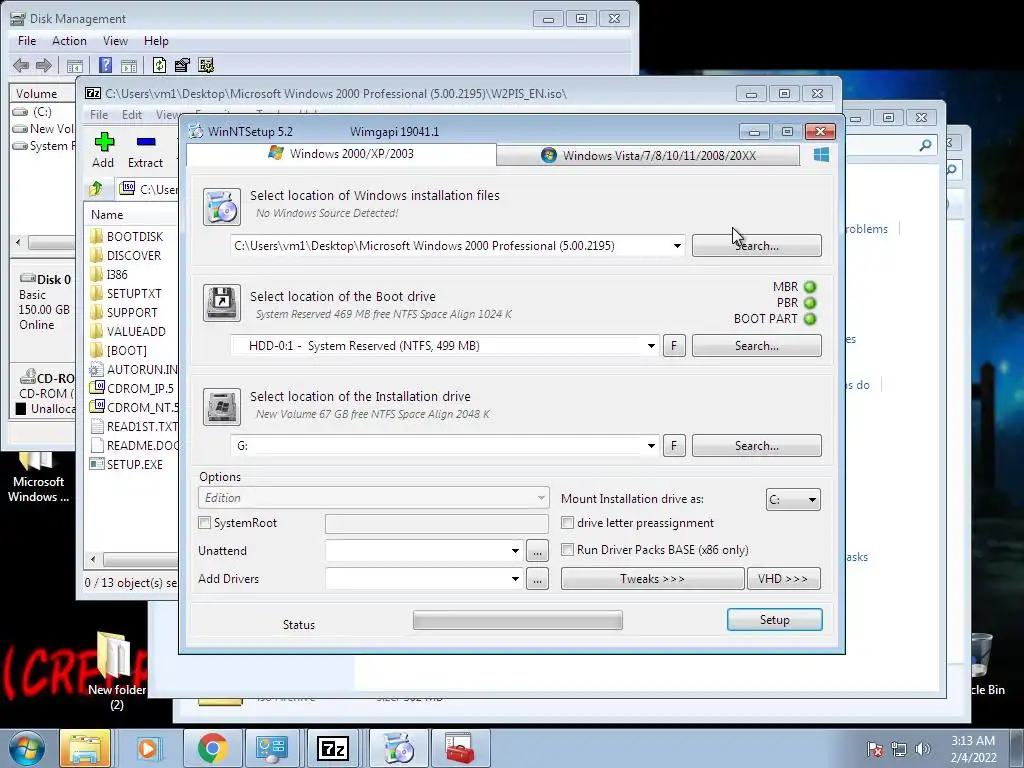Image resolution: width=1024 pixels, height=768 pixels.
Task: Launch Chrome from the taskbar
Action: tap(212, 748)
